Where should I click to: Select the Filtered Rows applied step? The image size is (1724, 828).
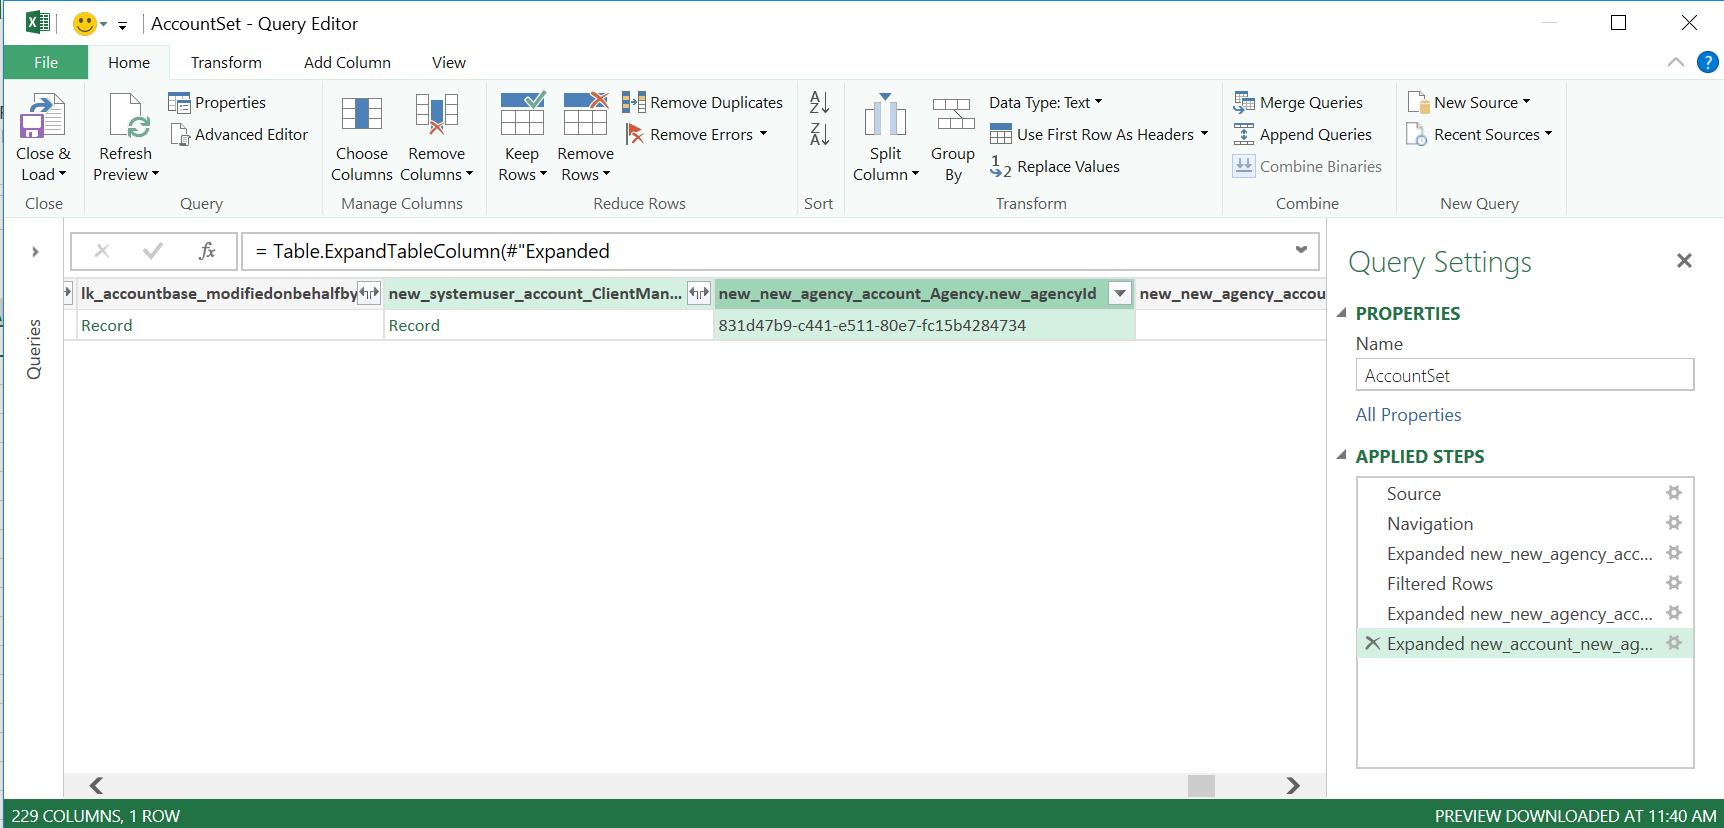(1524, 583)
